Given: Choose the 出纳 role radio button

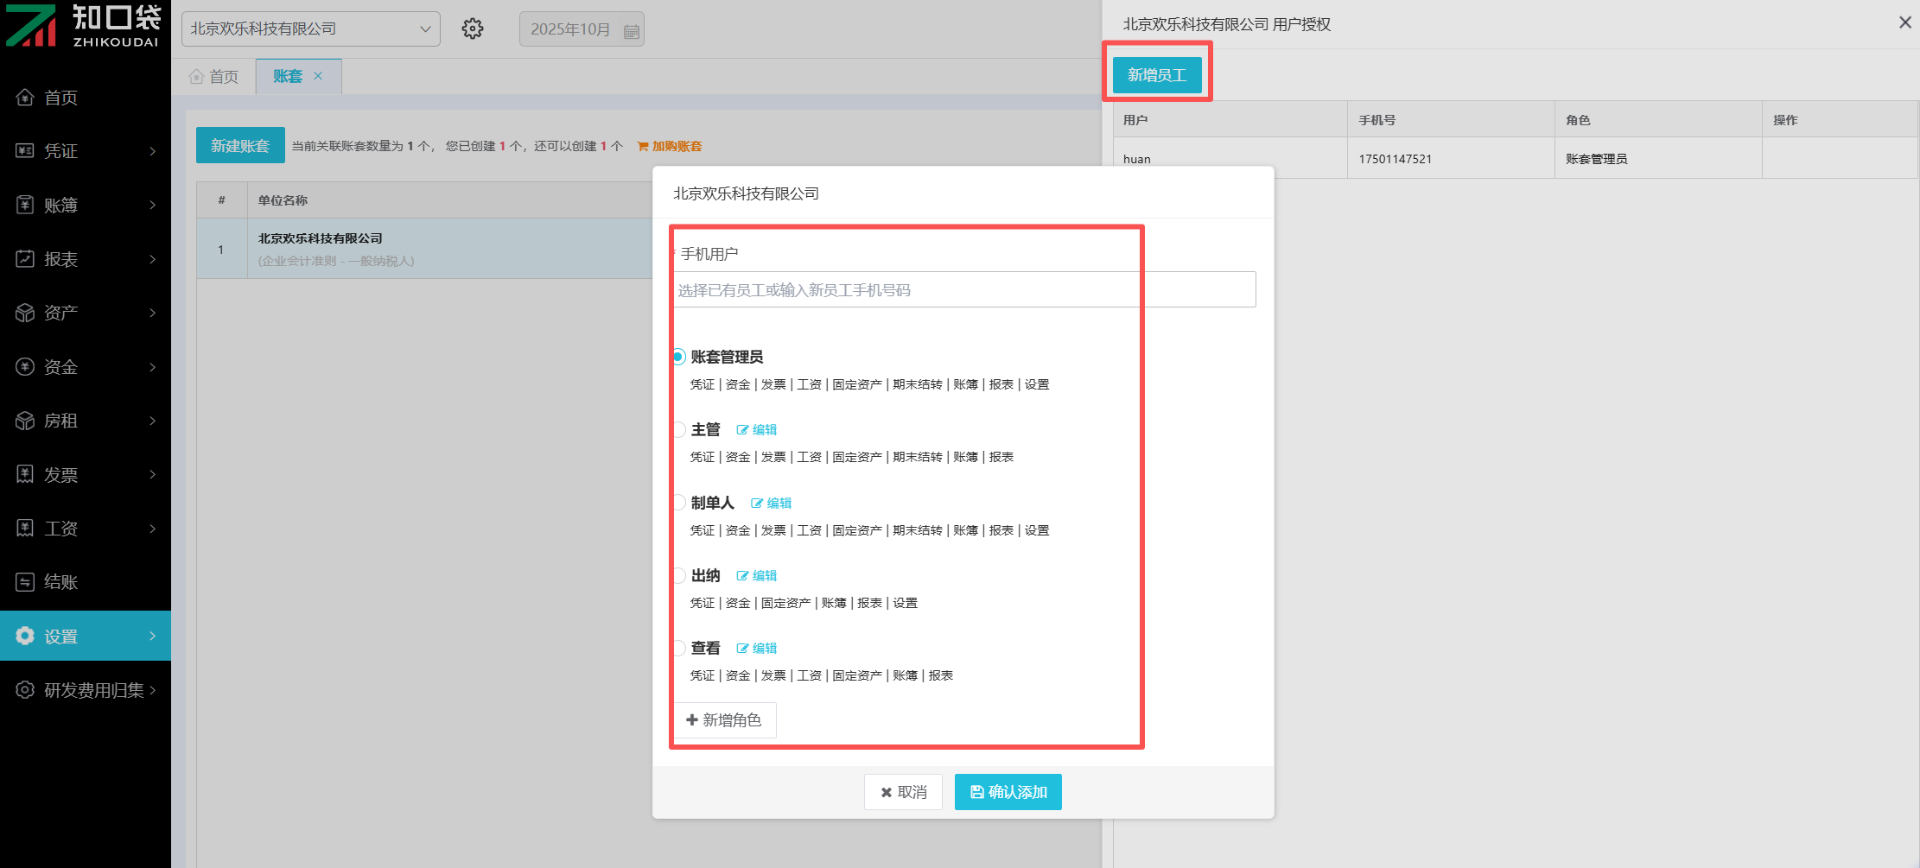Looking at the screenshot, I should 679,576.
